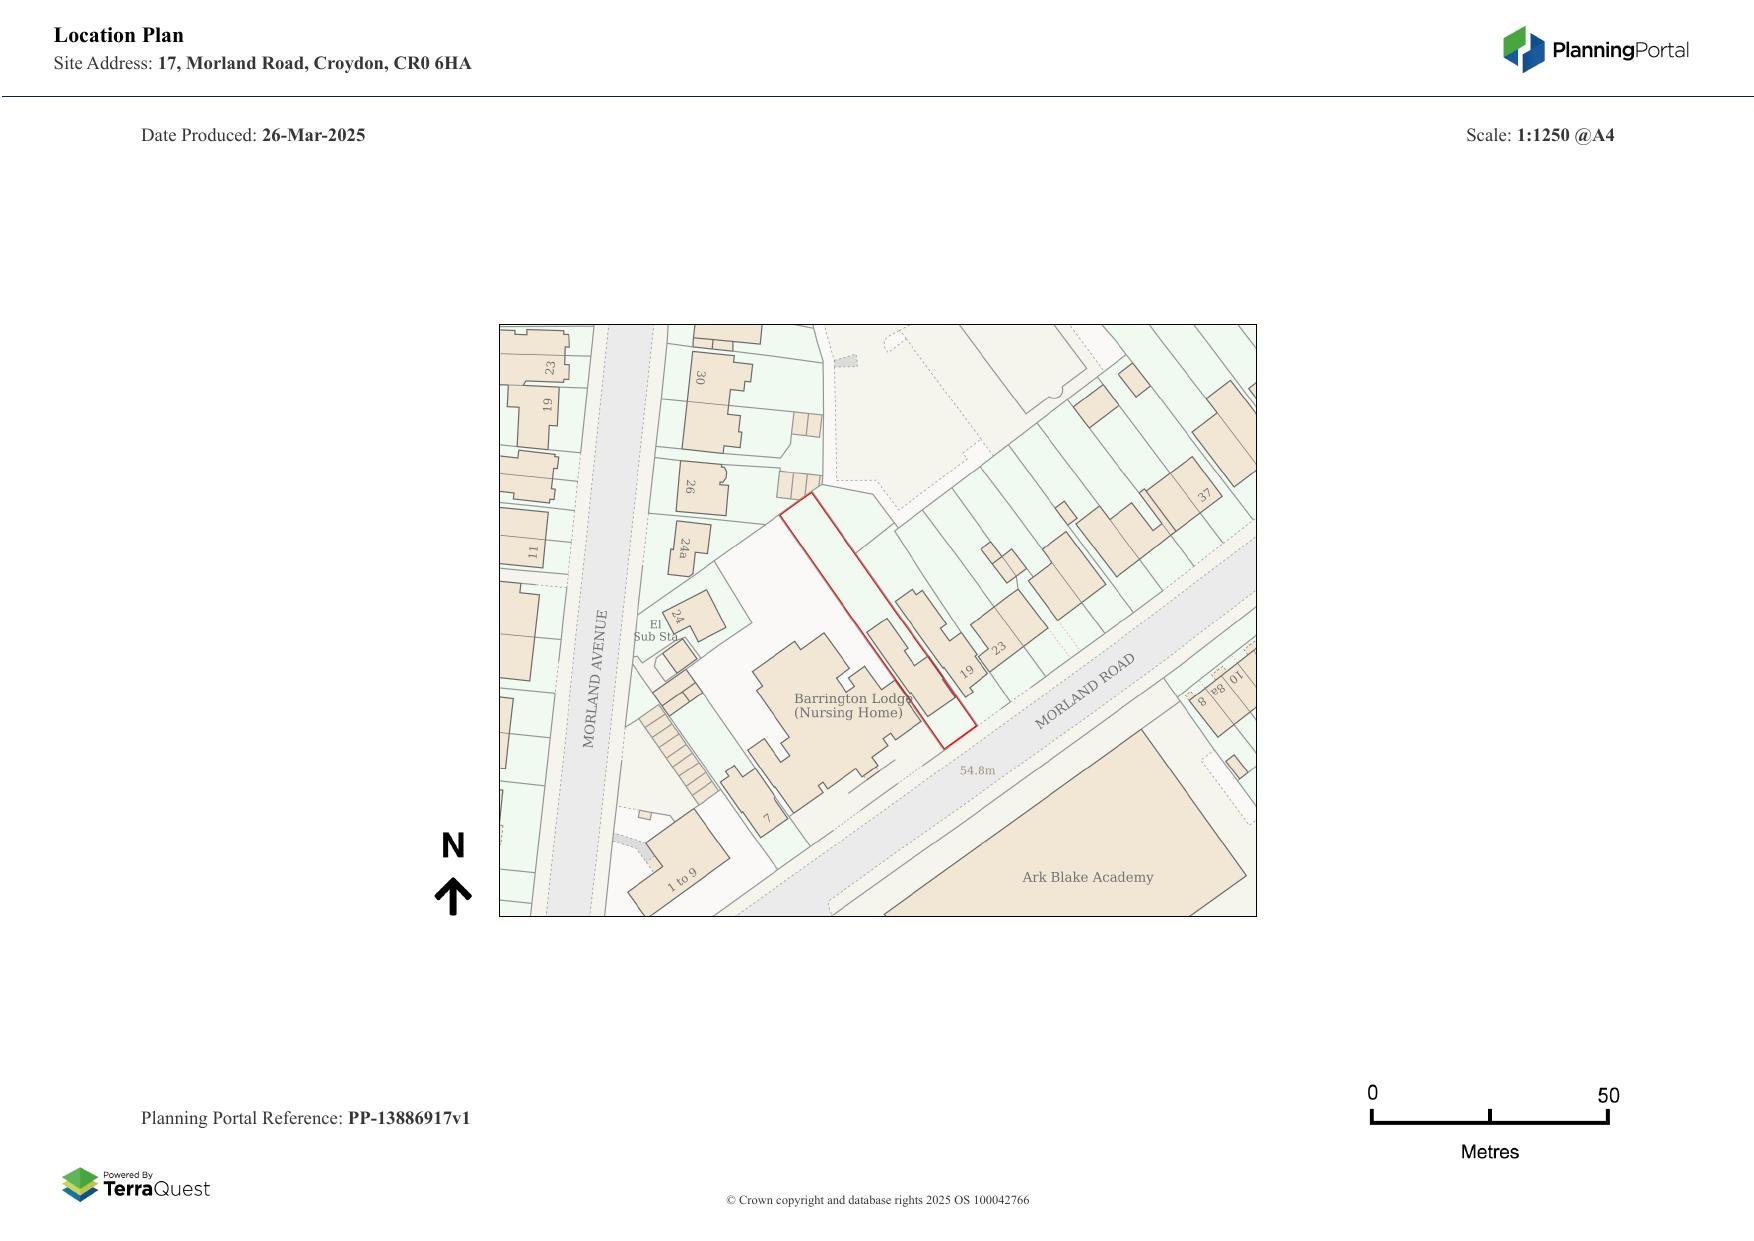Click the El Sub Sta map label
Image resolution: width=1754 pixels, height=1241 pixels.
click(x=655, y=631)
